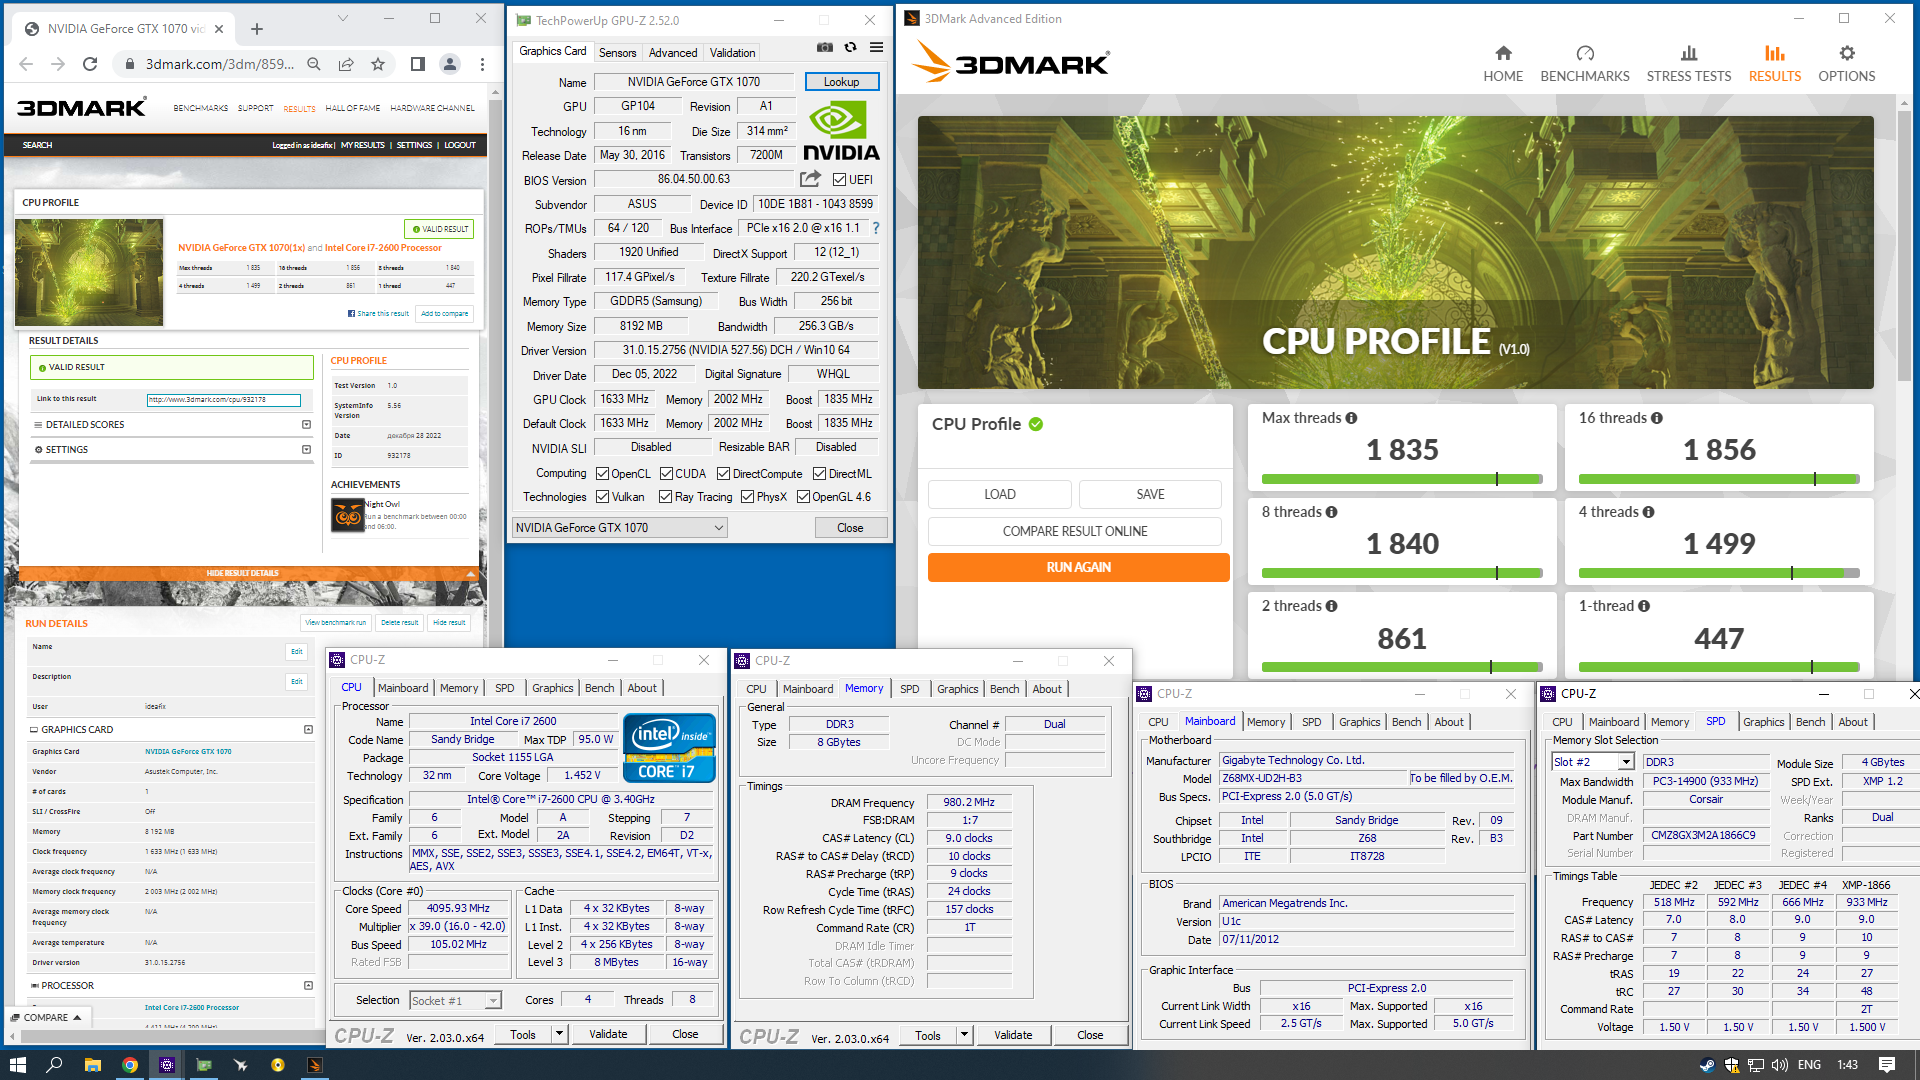The image size is (1920, 1080).
Task: Toggle the PhysX checkbox
Action: 747,497
